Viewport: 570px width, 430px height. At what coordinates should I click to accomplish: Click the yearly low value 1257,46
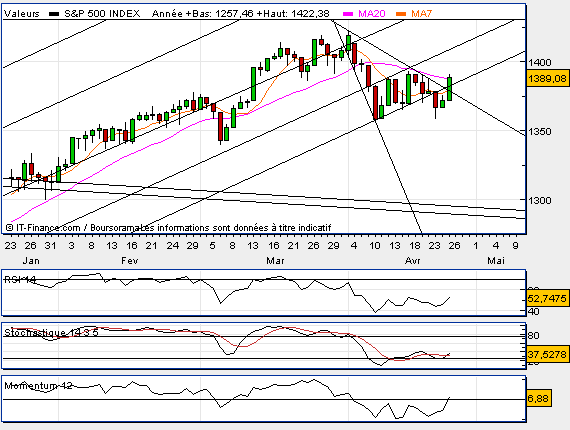pos(235,14)
